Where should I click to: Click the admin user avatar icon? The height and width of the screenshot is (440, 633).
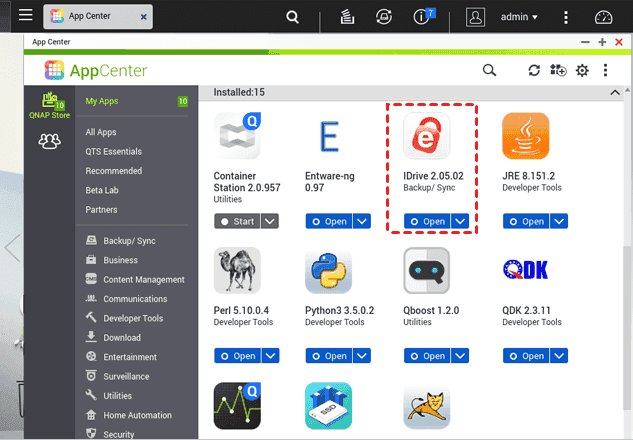tap(475, 17)
